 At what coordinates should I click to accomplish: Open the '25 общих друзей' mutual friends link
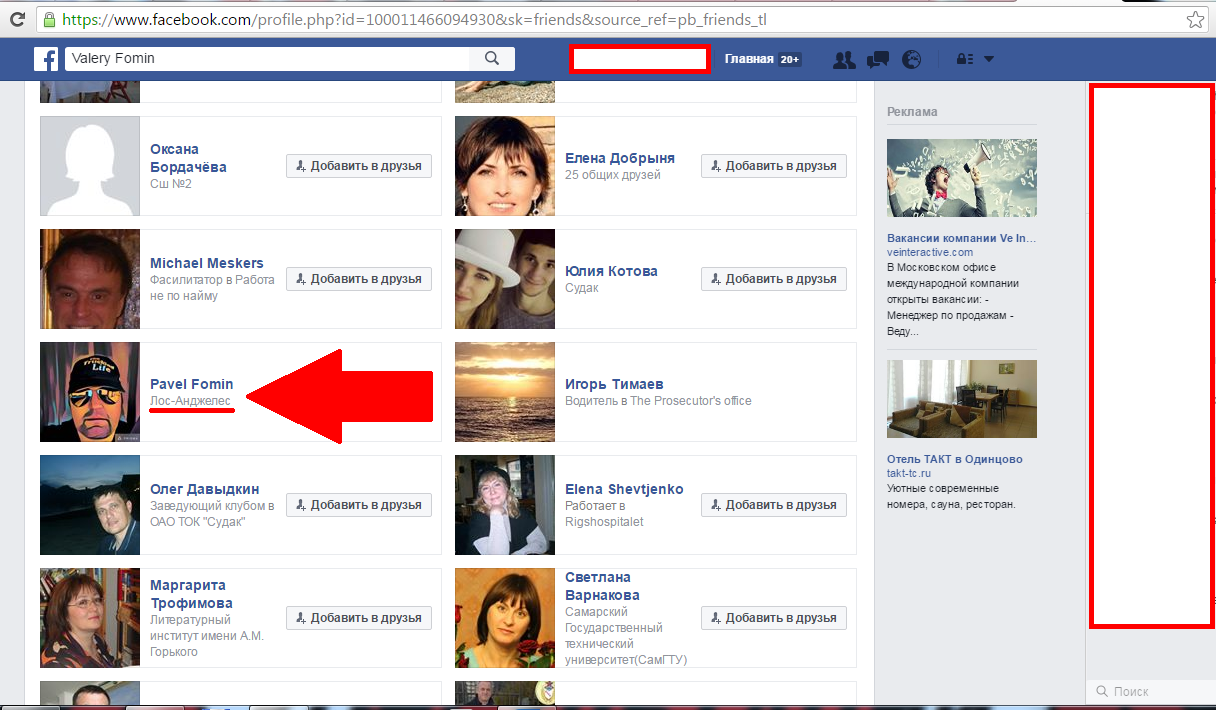(x=613, y=176)
